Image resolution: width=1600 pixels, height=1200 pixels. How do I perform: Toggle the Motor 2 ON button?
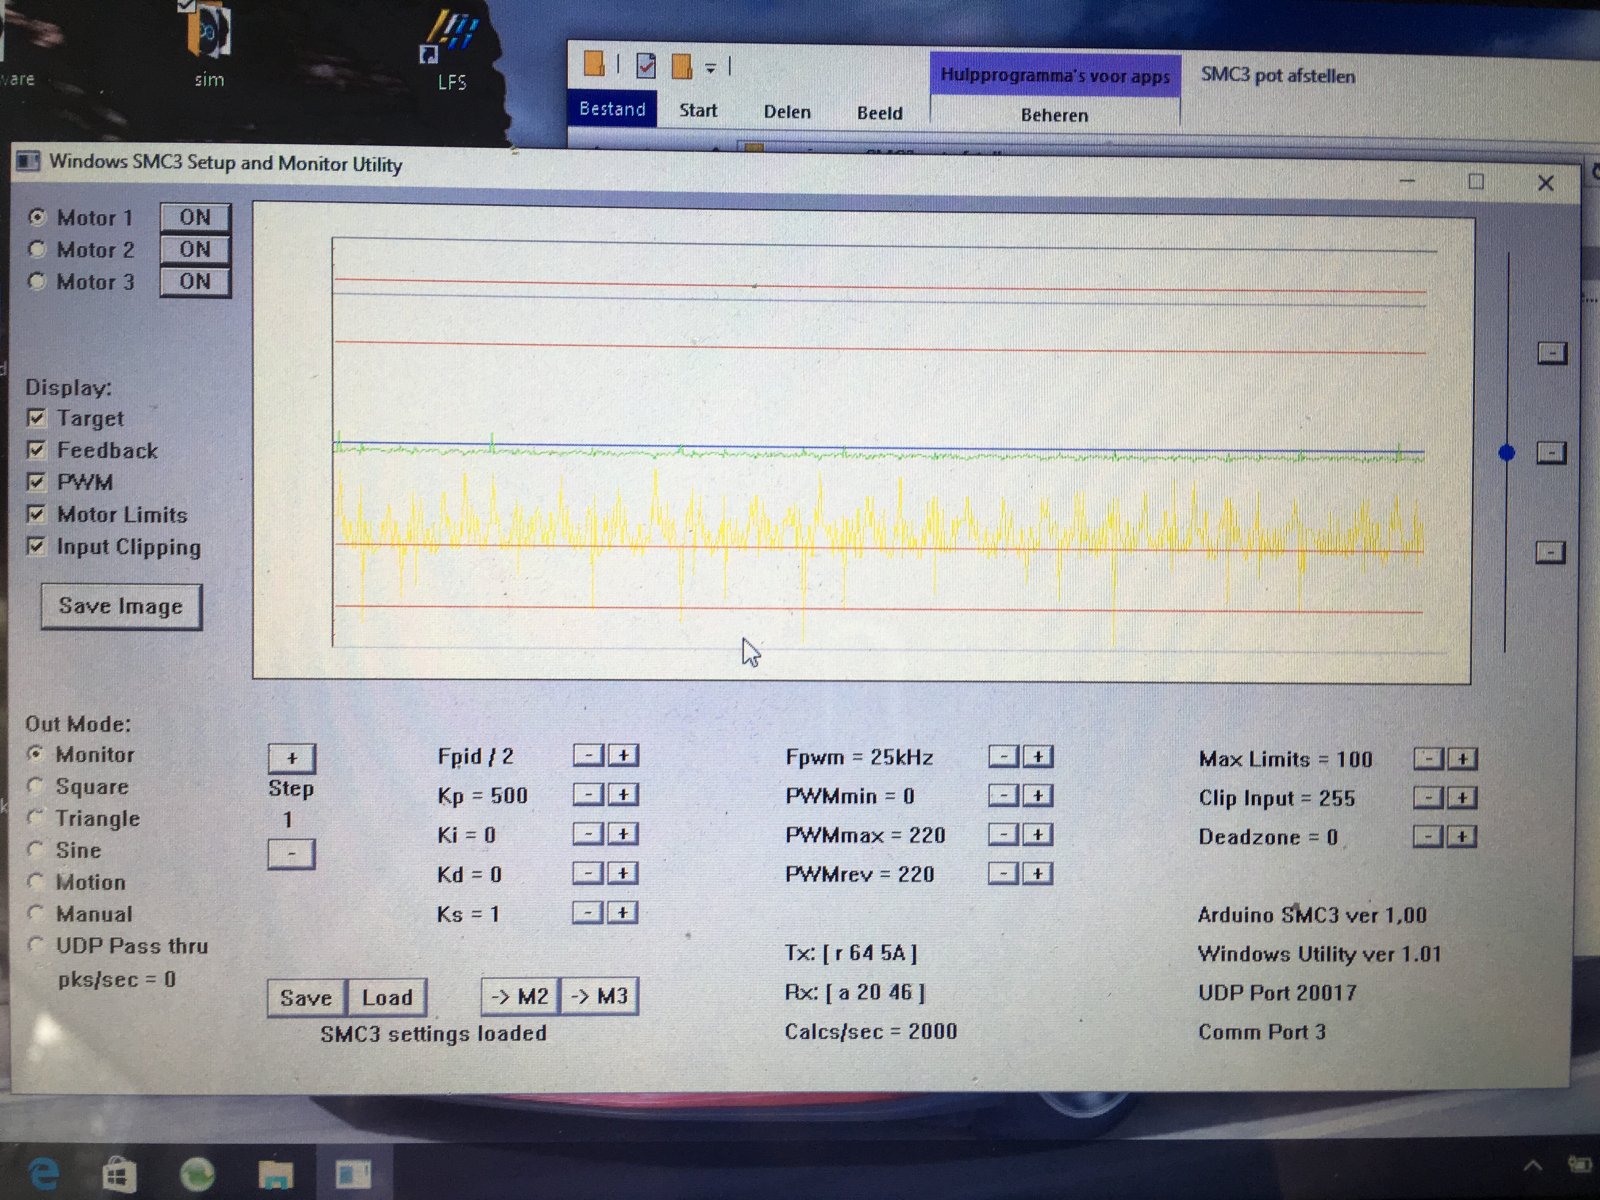pos(195,249)
